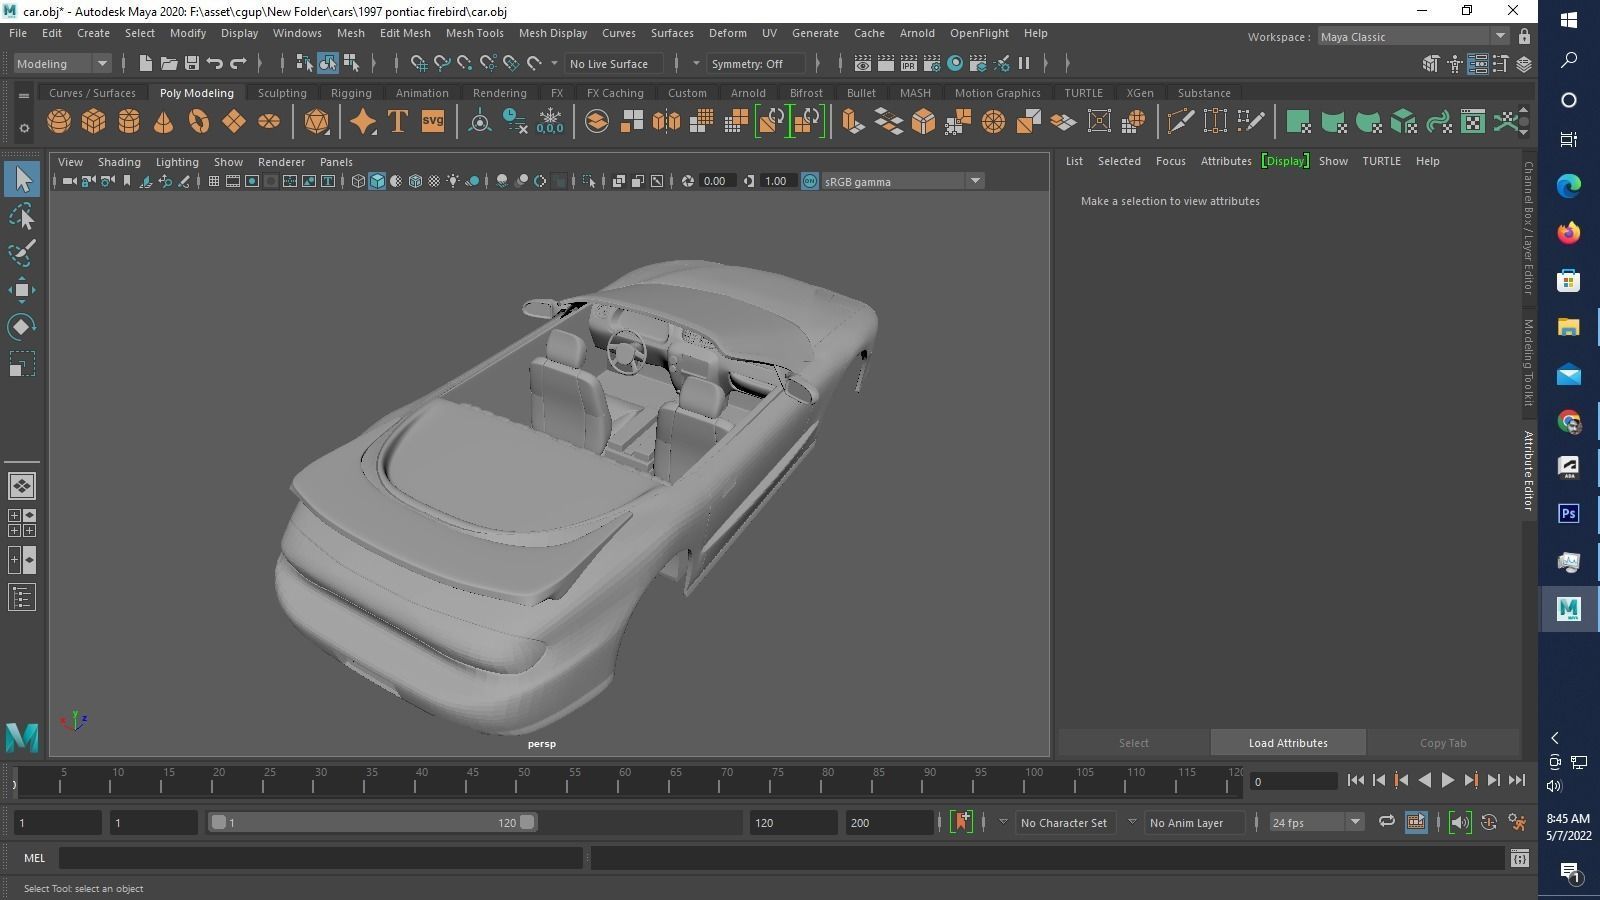Create a polygon torus from the shelf

(x=199, y=122)
